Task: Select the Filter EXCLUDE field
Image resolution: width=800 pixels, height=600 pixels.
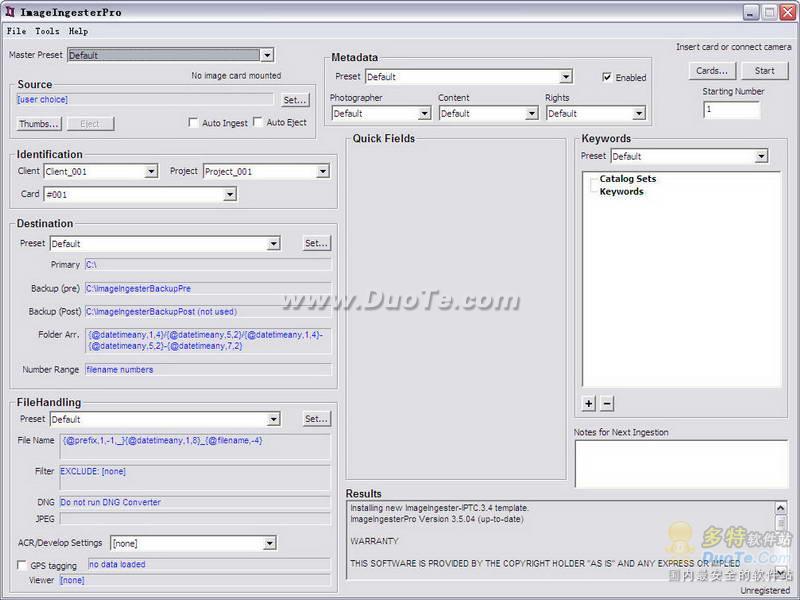Action: tap(195, 478)
